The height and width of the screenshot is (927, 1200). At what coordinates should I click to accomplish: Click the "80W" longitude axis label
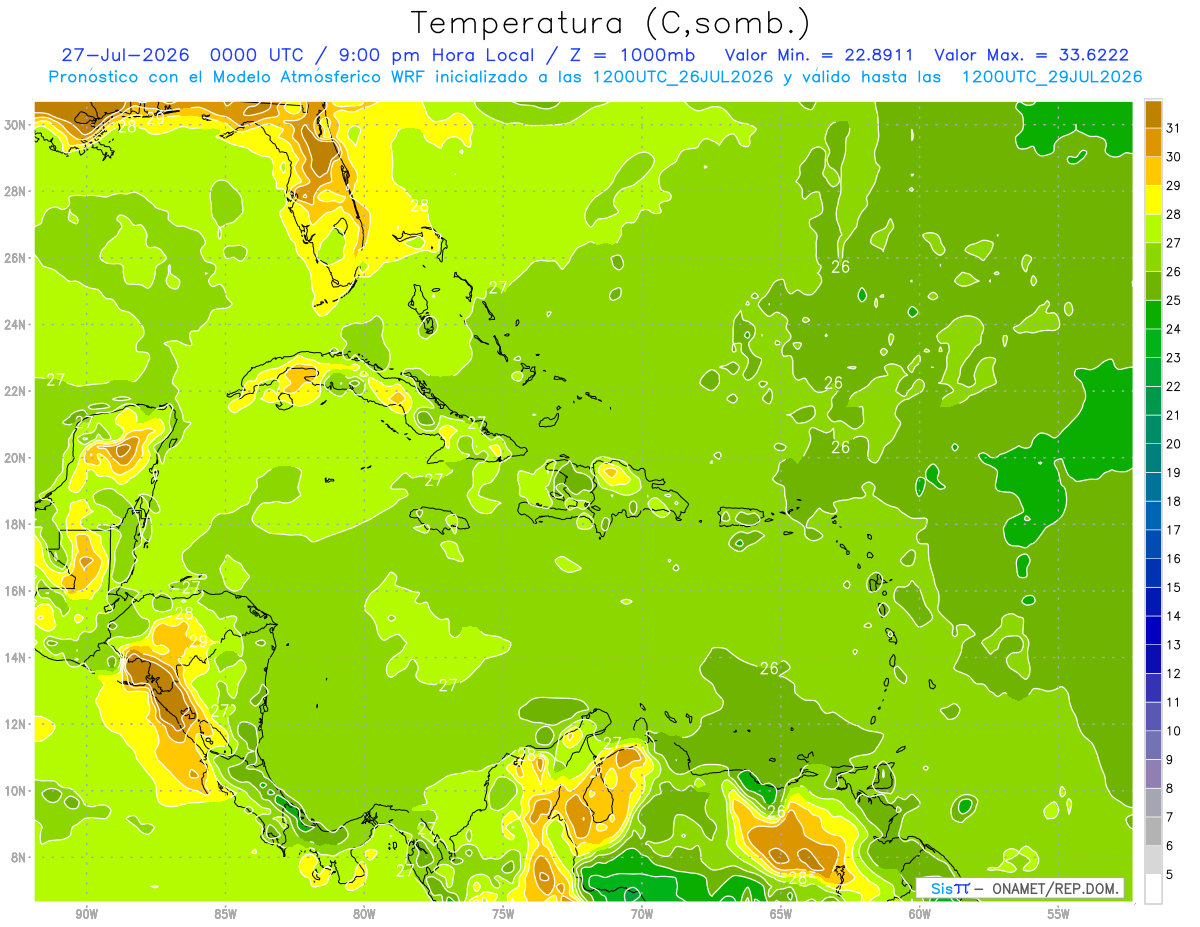[x=364, y=914]
